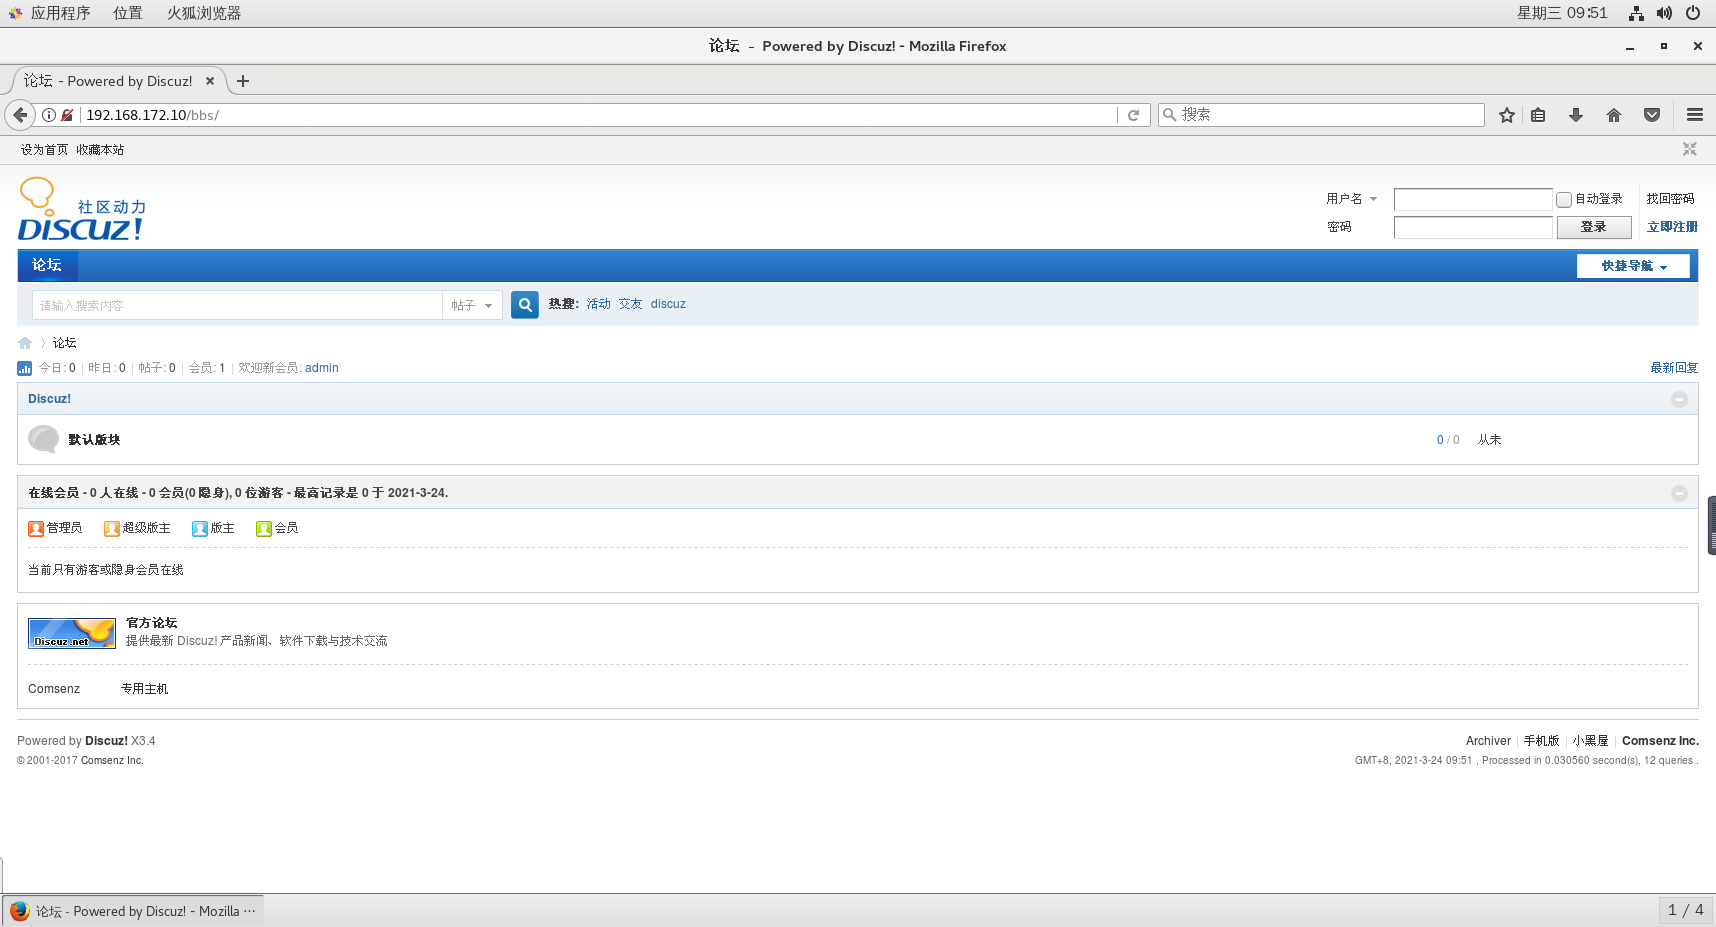
Task: Click the Discuz! logo
Action: pos(82,209)
